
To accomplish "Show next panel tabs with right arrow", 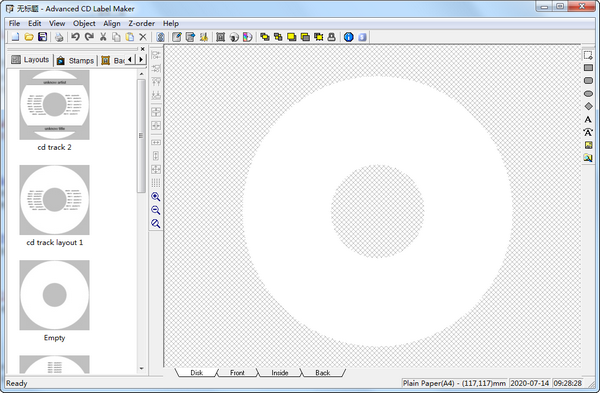I will pos(141,59).
